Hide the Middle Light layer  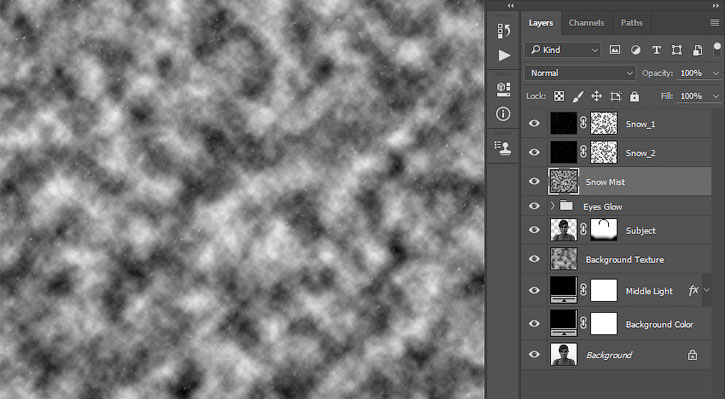[x=534, y=290]
